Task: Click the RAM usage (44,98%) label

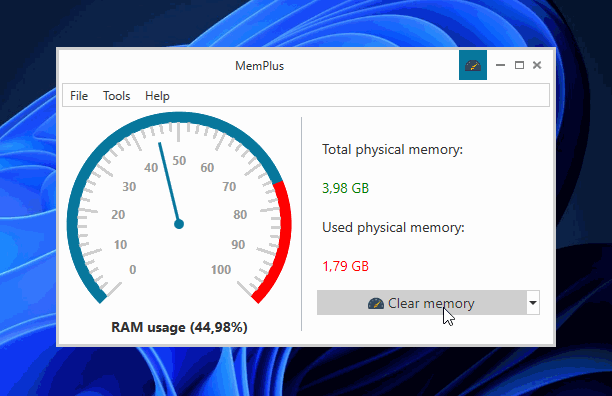Action: 179,327
